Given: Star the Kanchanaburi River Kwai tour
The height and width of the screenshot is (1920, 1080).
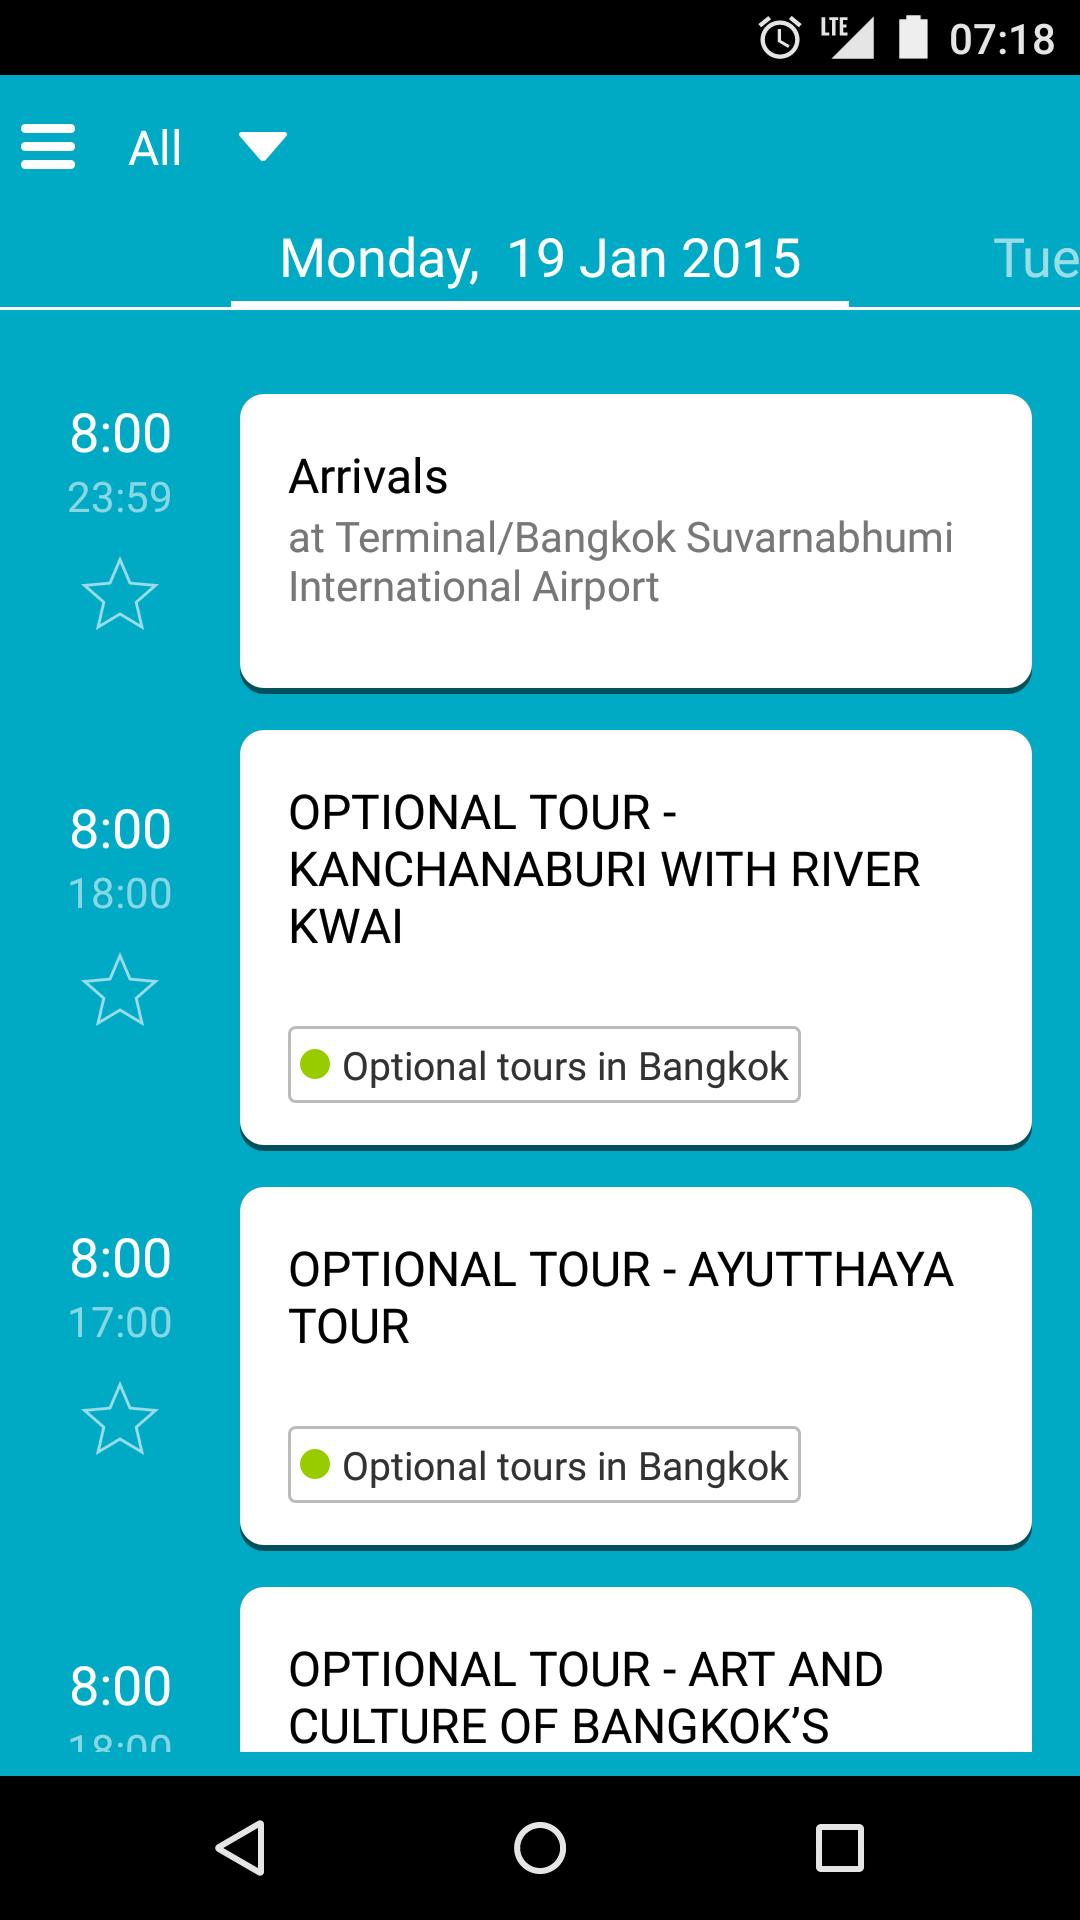Looking at the screenshot, I should (120, 990).
